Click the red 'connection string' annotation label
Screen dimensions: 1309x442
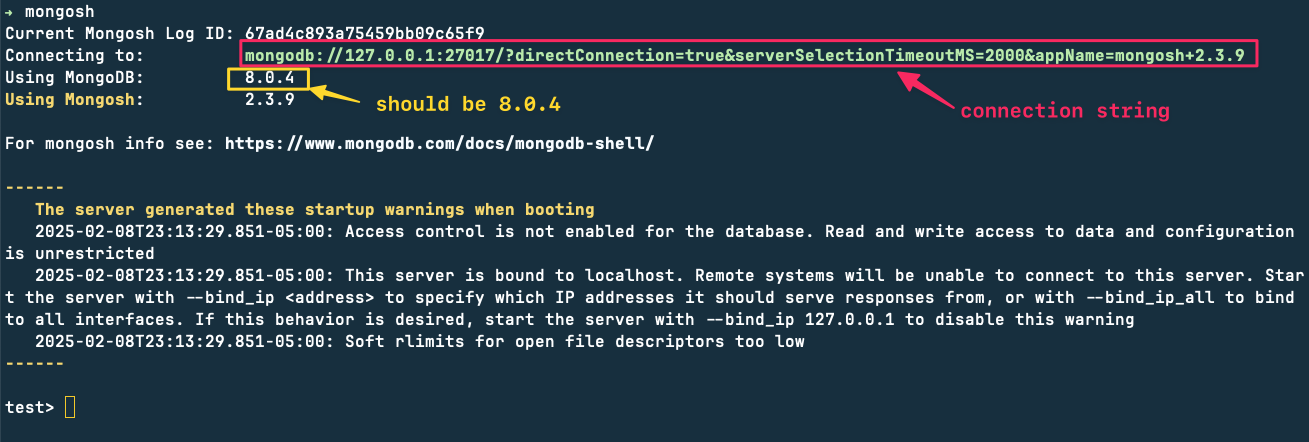click(x=1065, y=110)
